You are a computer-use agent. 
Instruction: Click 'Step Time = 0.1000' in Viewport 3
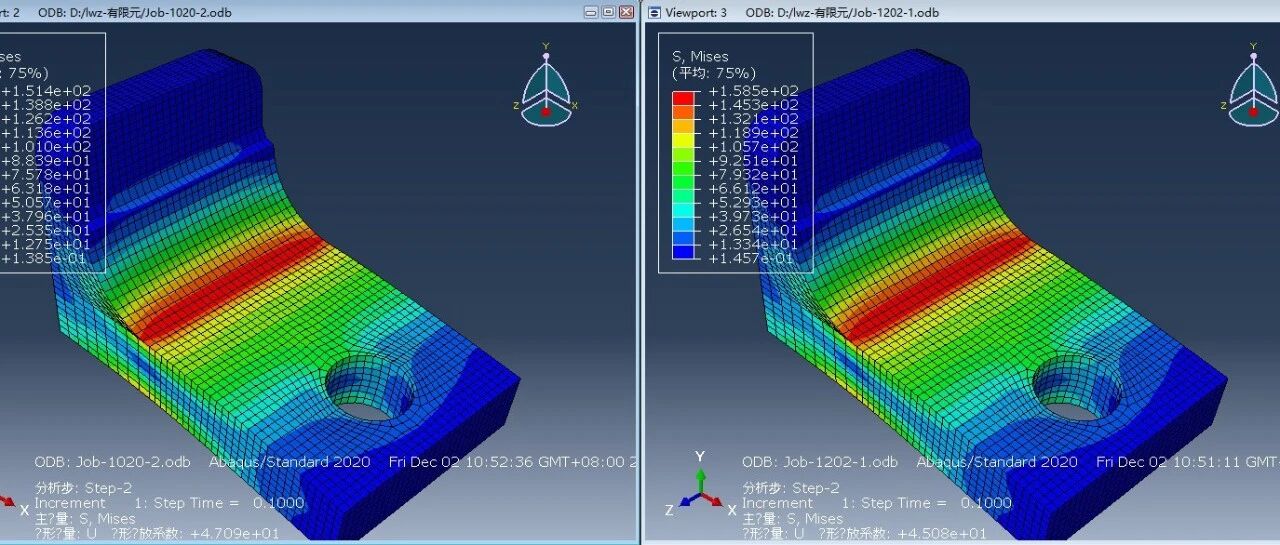(937, 503)
